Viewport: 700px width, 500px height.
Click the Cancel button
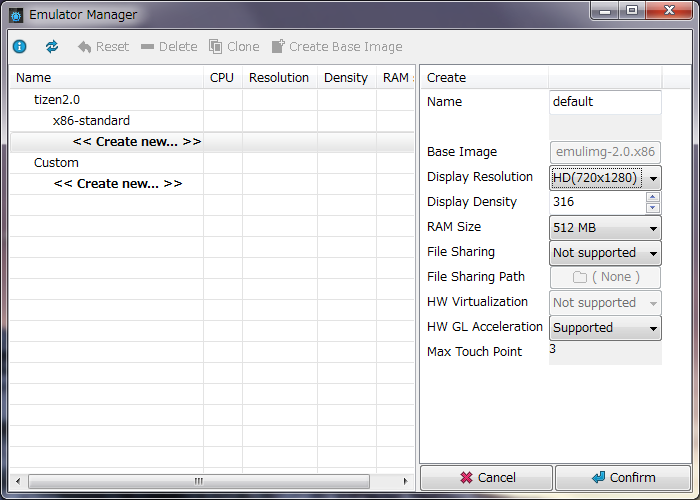[x=487, y=478]
